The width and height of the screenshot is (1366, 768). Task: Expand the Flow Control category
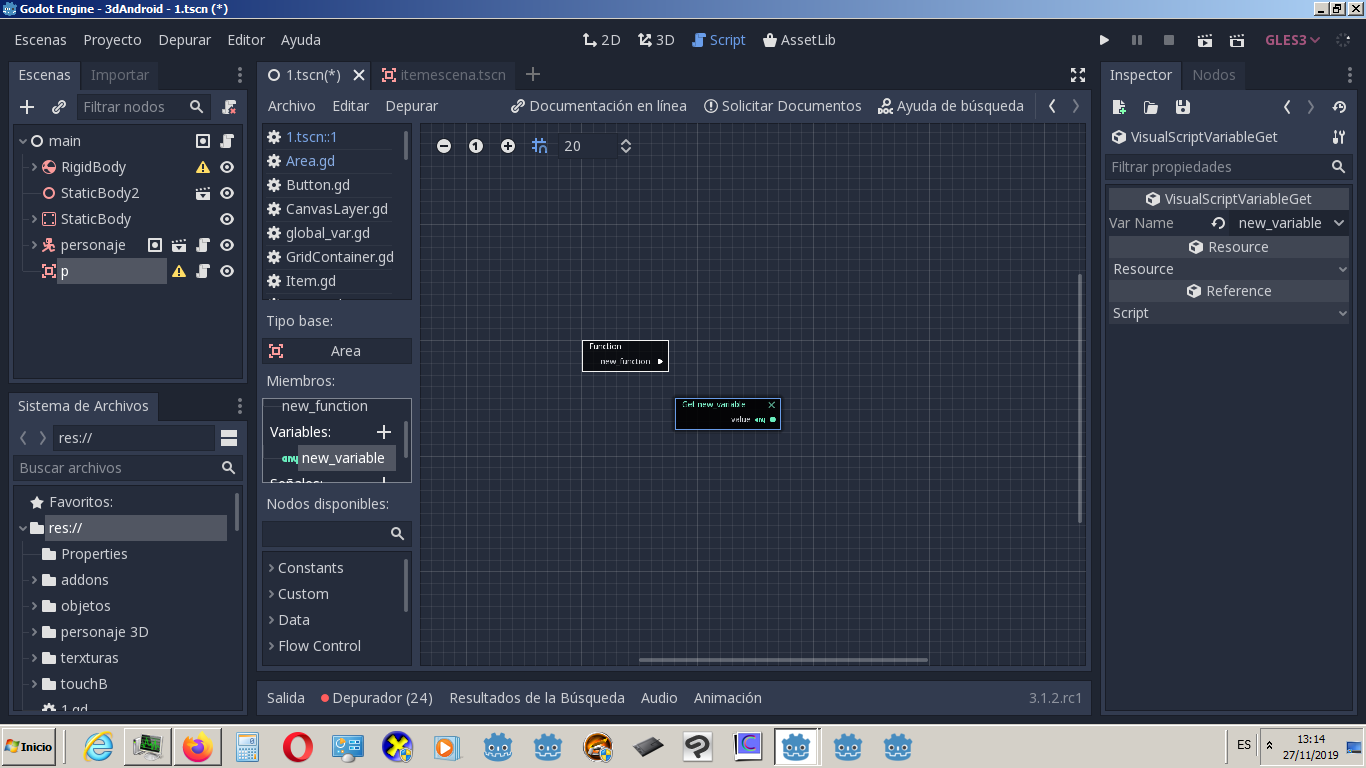(x=271, y=646)
